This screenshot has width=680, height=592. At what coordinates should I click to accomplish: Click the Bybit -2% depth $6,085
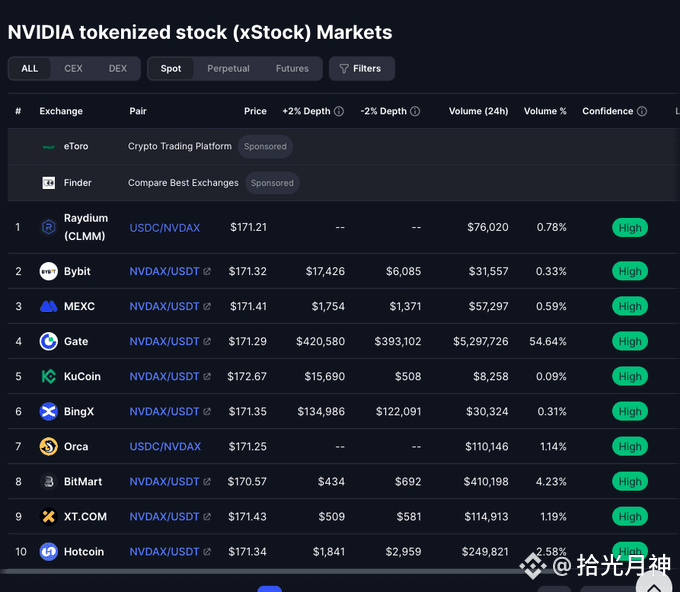coord(403,271)
